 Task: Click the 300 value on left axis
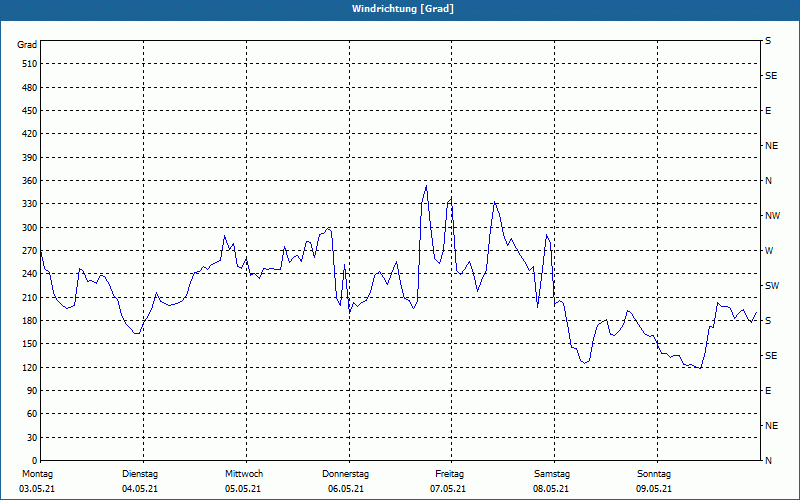point(30,228)
